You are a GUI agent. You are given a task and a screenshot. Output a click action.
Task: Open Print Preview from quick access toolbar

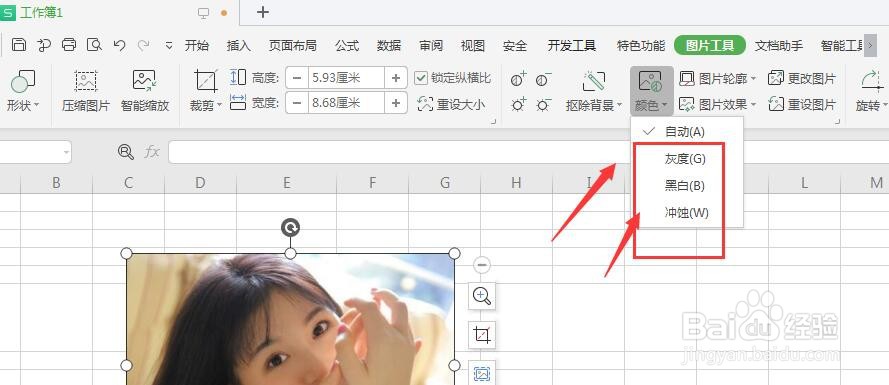pyautogui.click(x=94, y=45)
